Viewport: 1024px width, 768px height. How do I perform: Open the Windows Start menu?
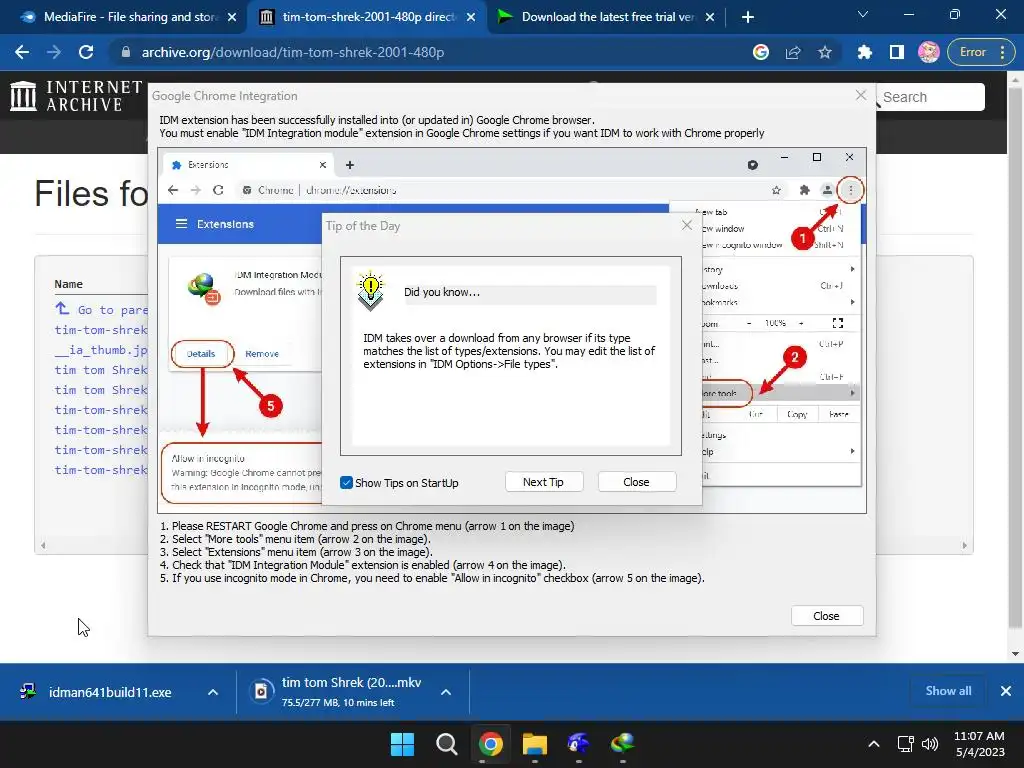[402, 744]
